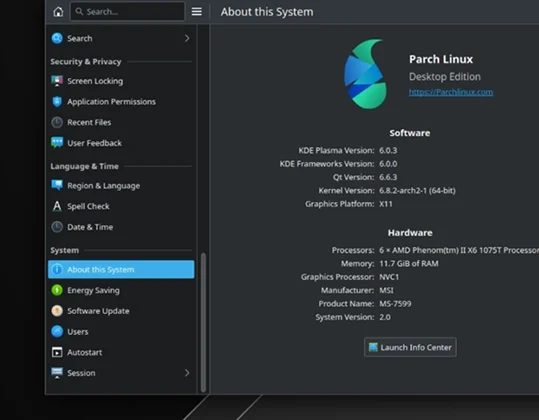The width and height of the screenshot is (539, 420).
Task: Click the Spell Check letter A icon
Action: [57, 206]
